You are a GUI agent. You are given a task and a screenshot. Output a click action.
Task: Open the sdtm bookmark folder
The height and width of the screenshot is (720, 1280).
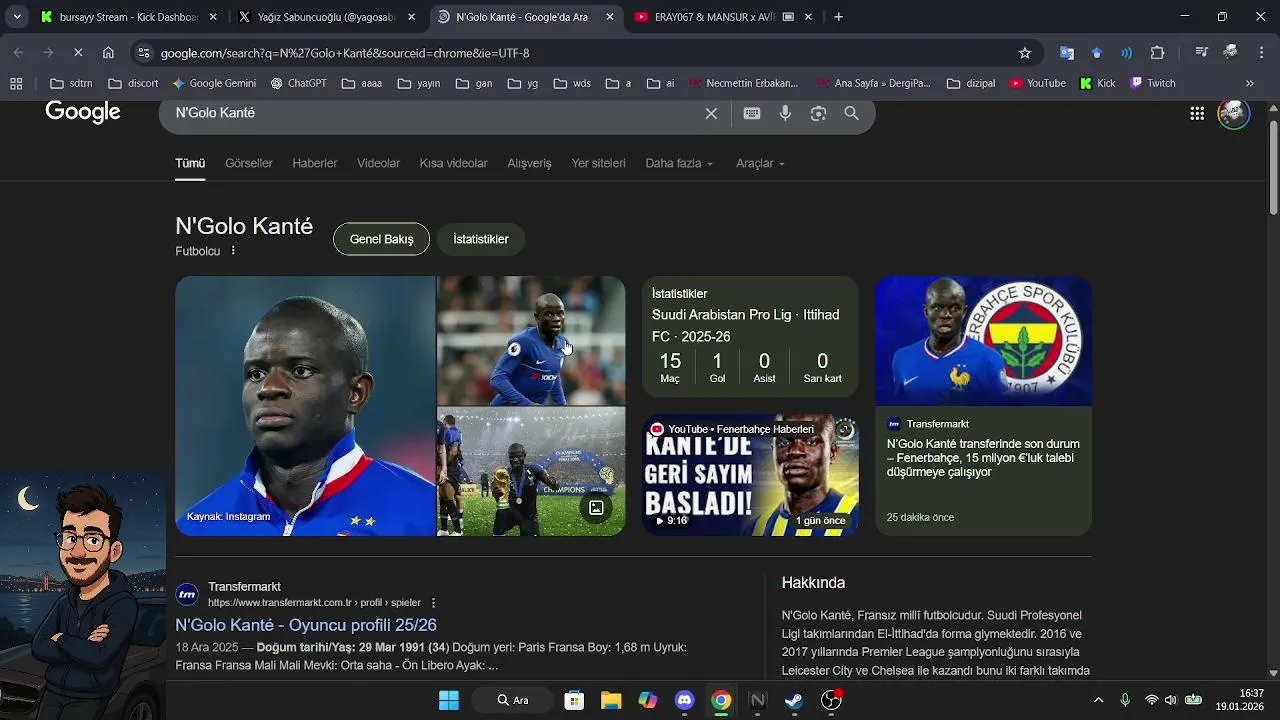(71, 83)
